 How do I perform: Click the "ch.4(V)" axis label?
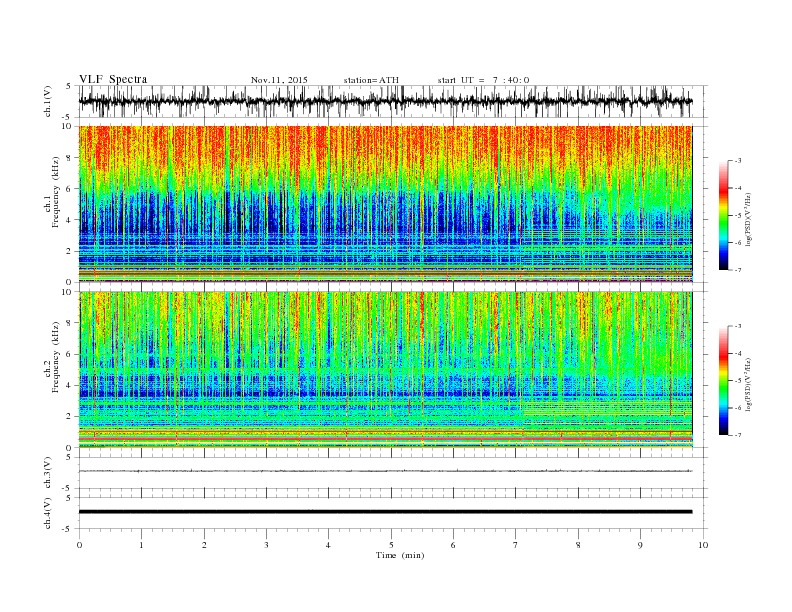(48, 513)
